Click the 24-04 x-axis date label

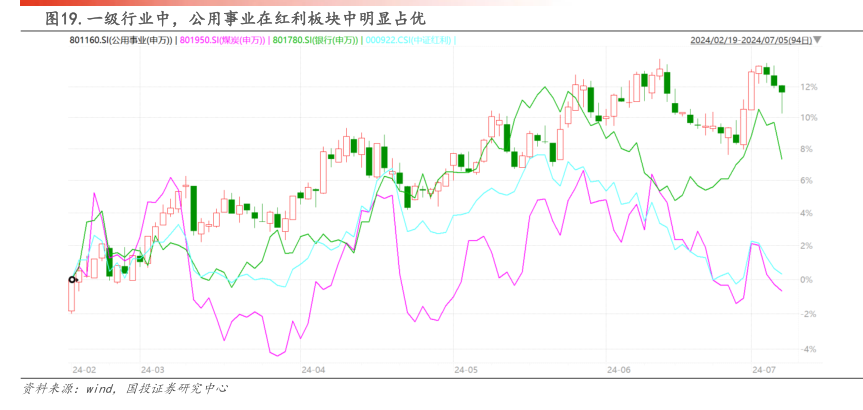pos(313,369)
